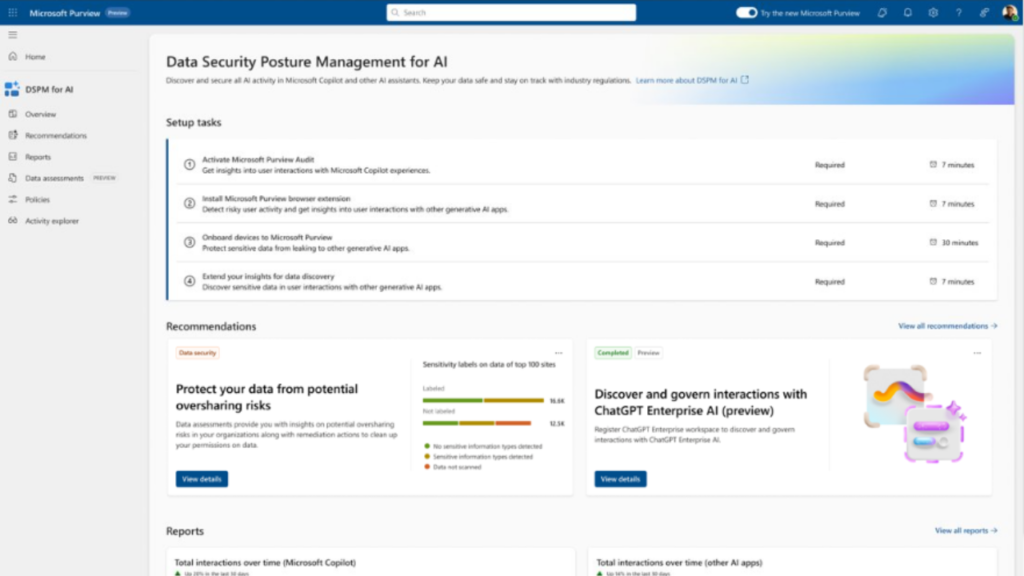The width and height of the screenshot is (1024, 576).
Task: Go to Reports in the left navigation
Action: tap(38, 157)
